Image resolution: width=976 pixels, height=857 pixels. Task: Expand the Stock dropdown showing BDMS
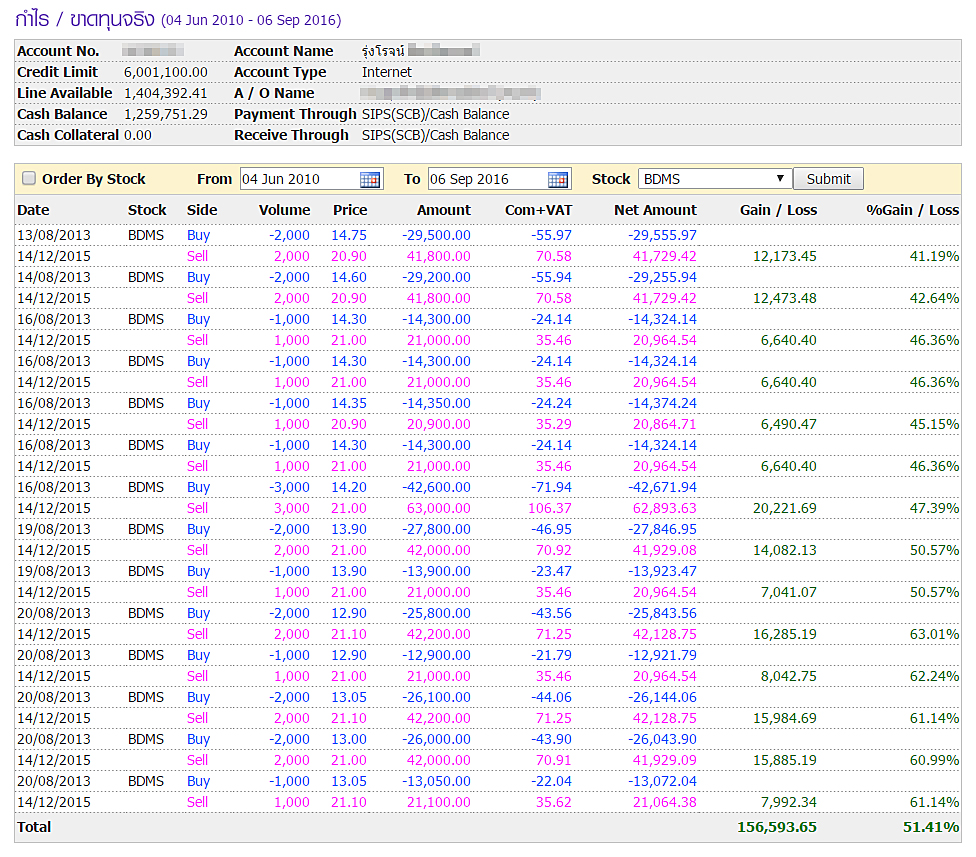pyautogui.click(x=714, y=179)
